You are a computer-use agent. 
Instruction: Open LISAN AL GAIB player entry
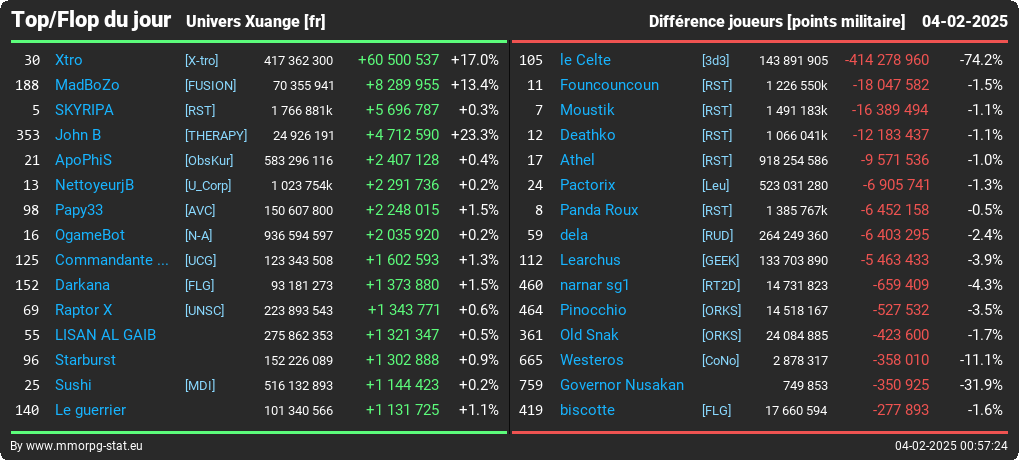105,335
